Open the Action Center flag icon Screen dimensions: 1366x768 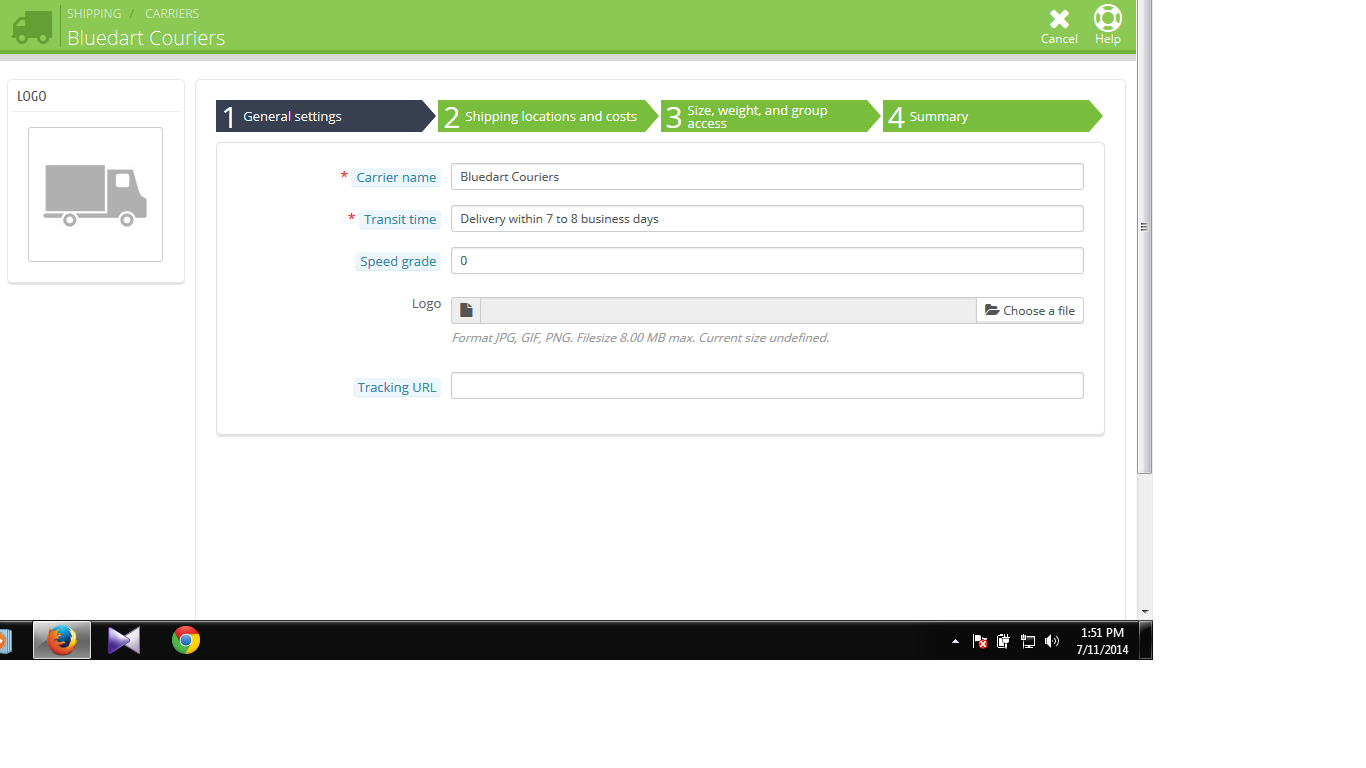tap(980, 641)
